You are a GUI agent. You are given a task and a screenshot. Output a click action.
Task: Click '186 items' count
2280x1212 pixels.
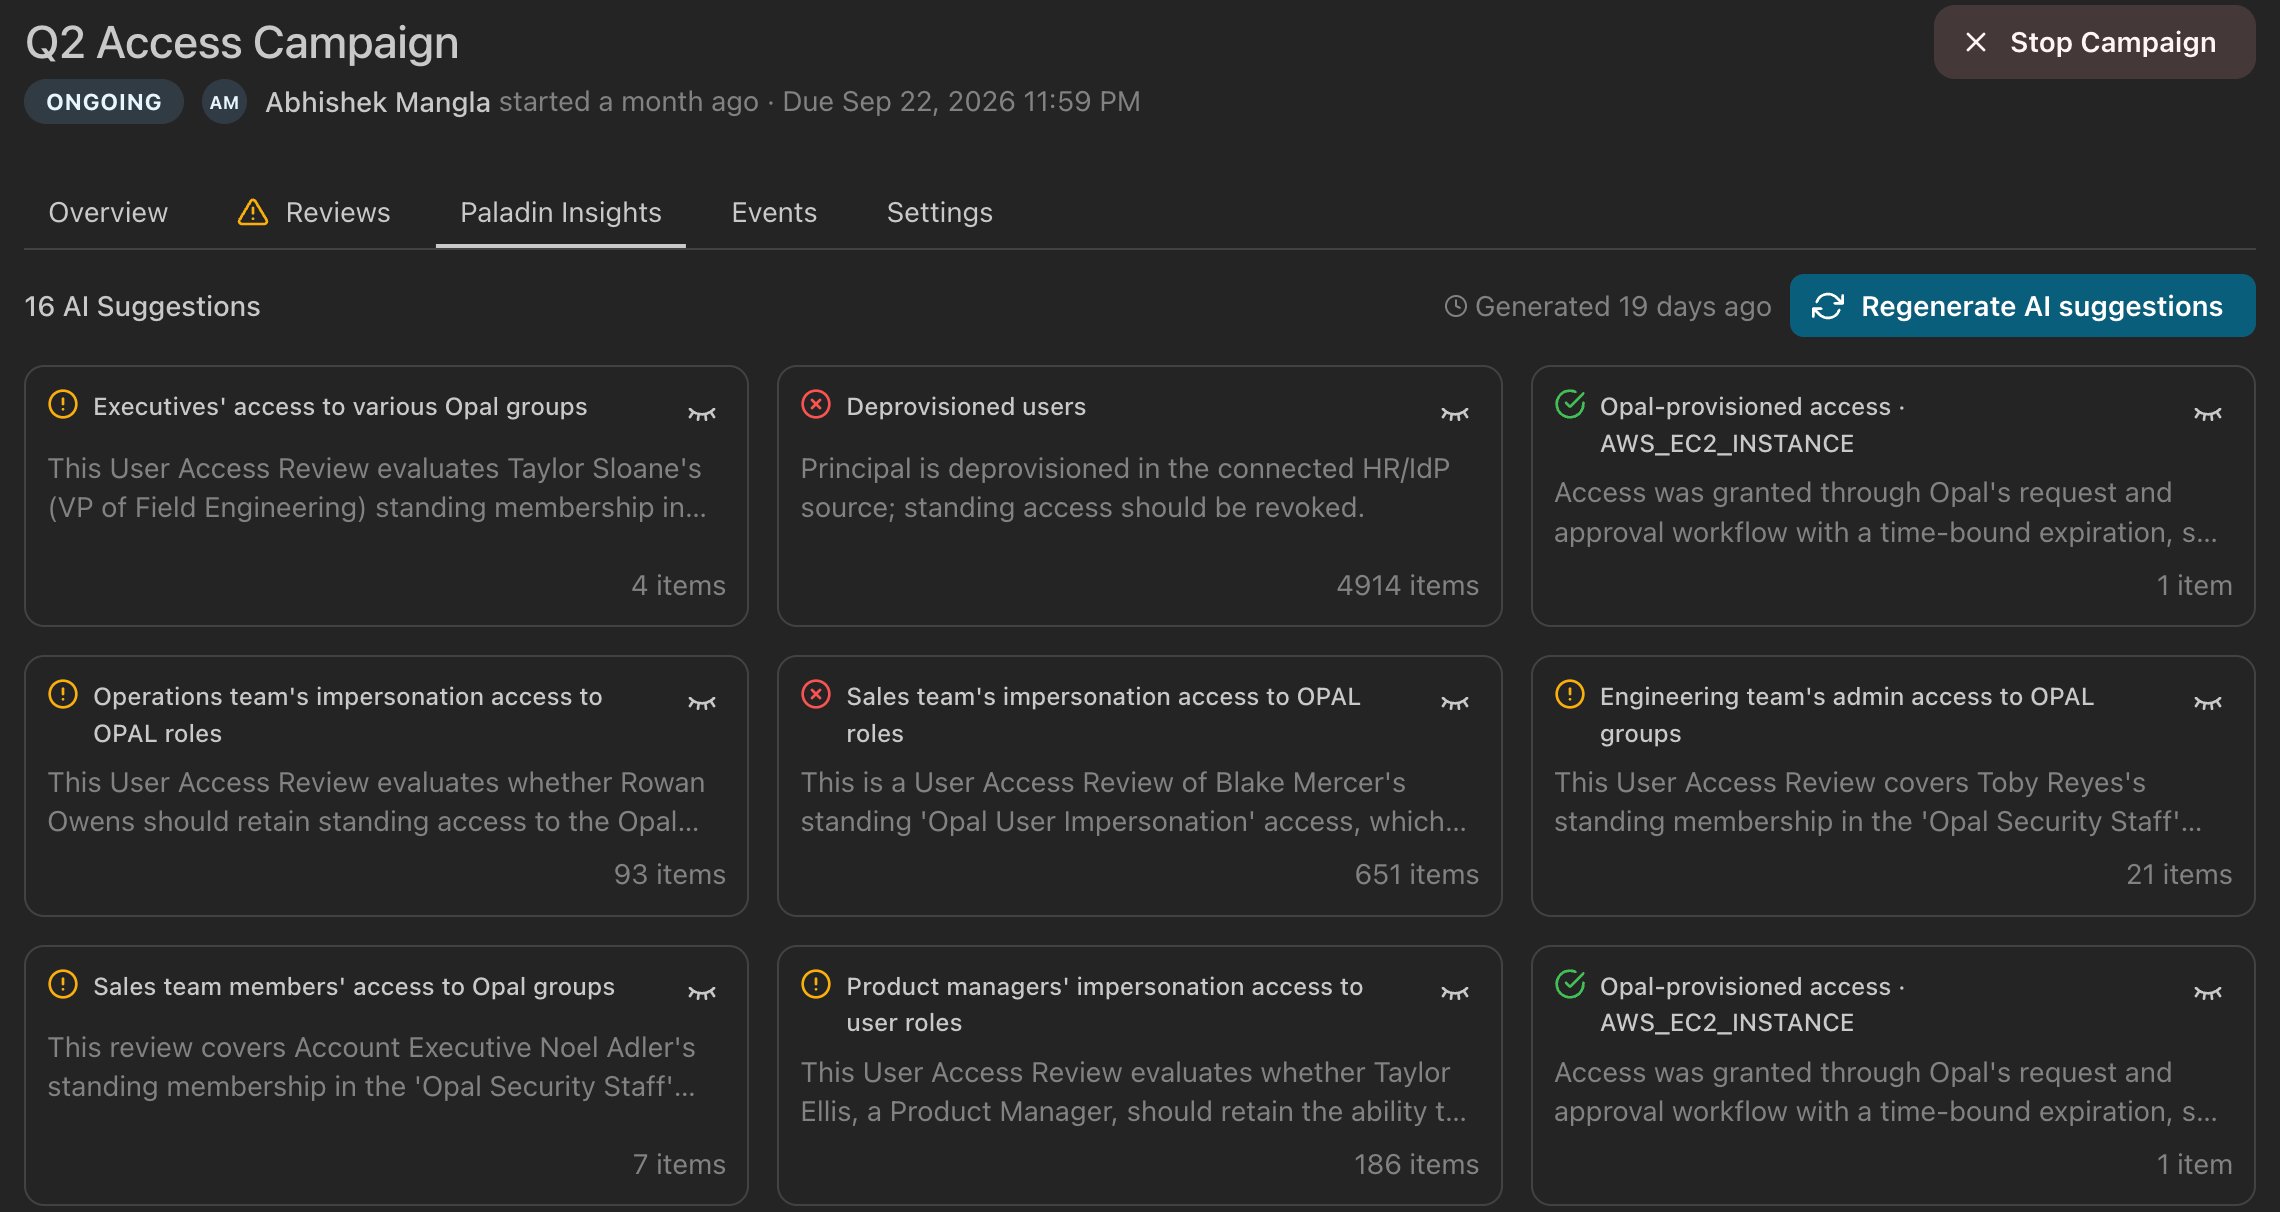(x=1417, y=1164)
